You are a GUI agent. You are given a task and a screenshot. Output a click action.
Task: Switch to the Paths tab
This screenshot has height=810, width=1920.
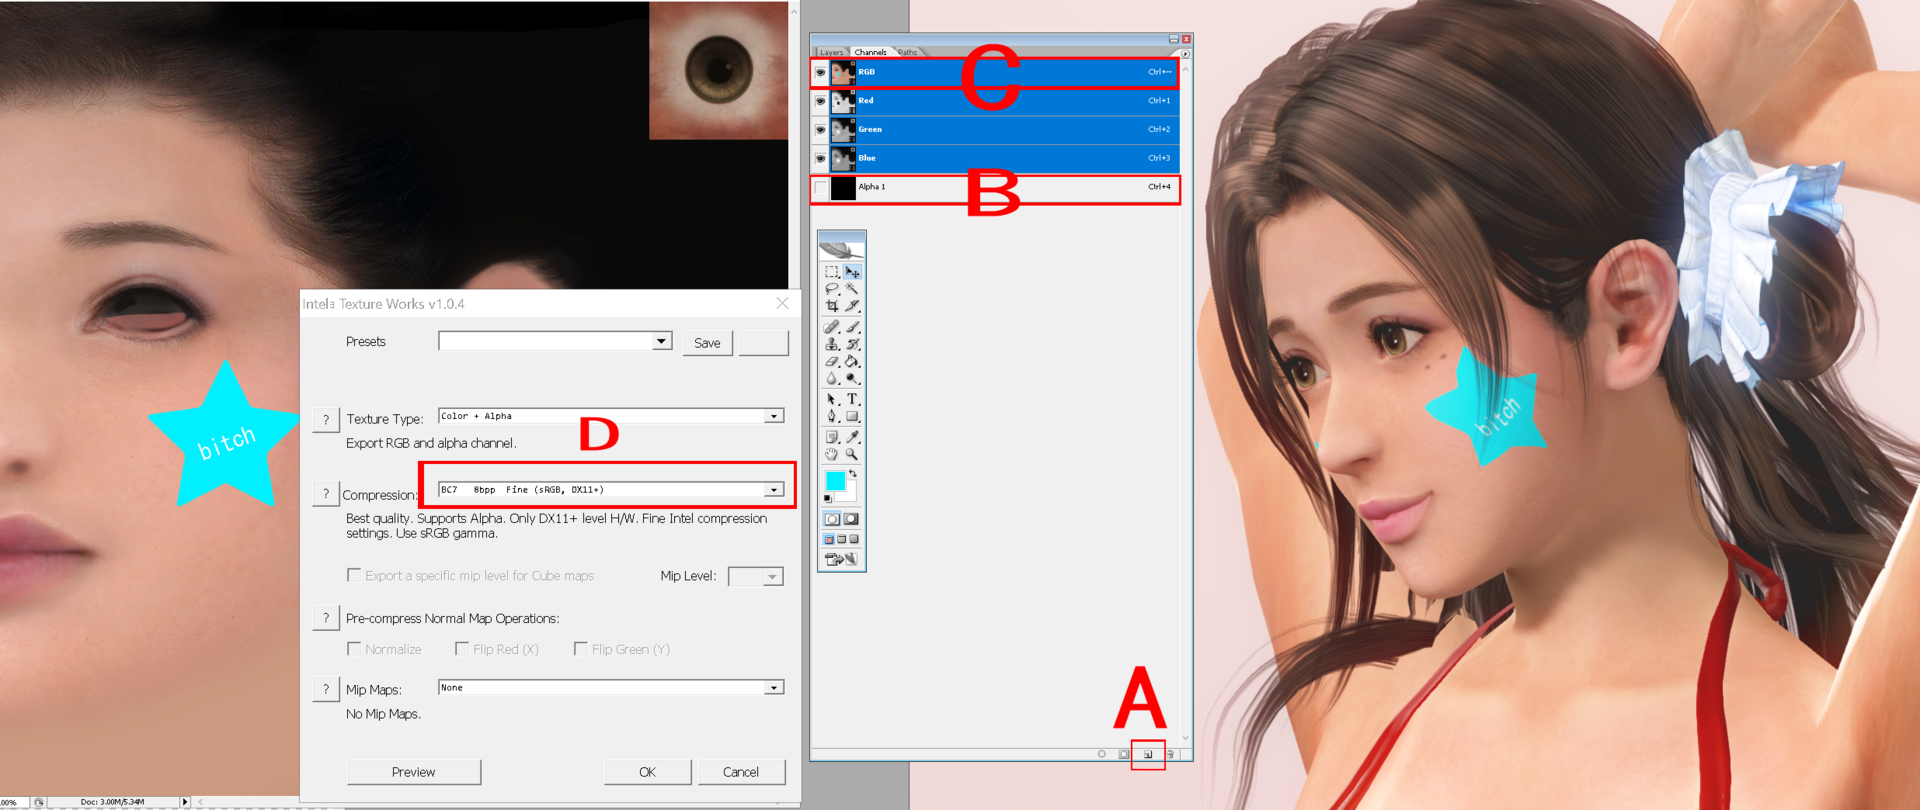(x=907, y=52)
